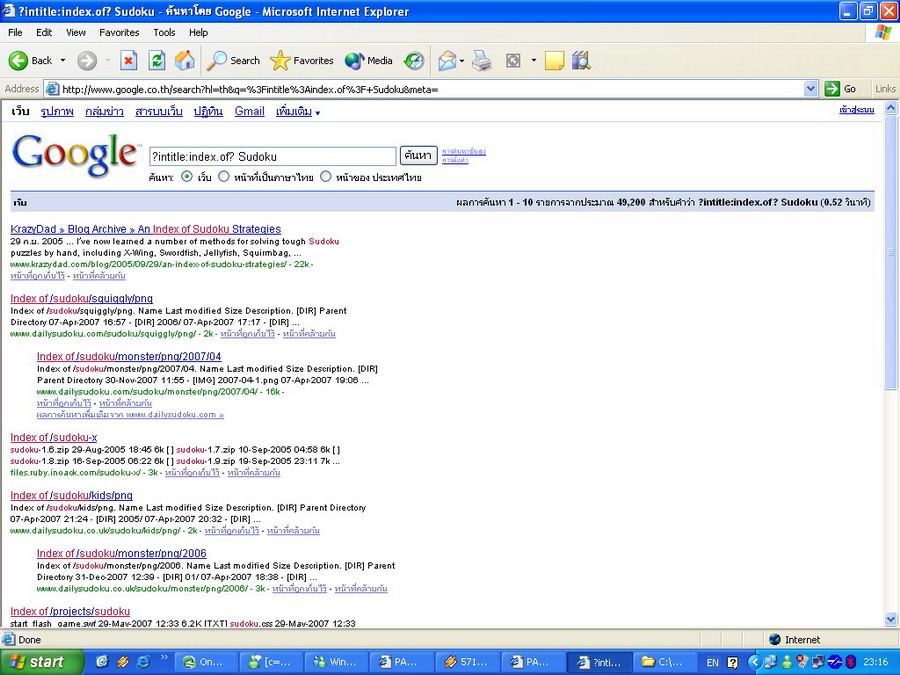The image size is (900, 675).
Task: Select the หน้าของ ประเทศไทย radio button
Action: (x=325, y=177)
